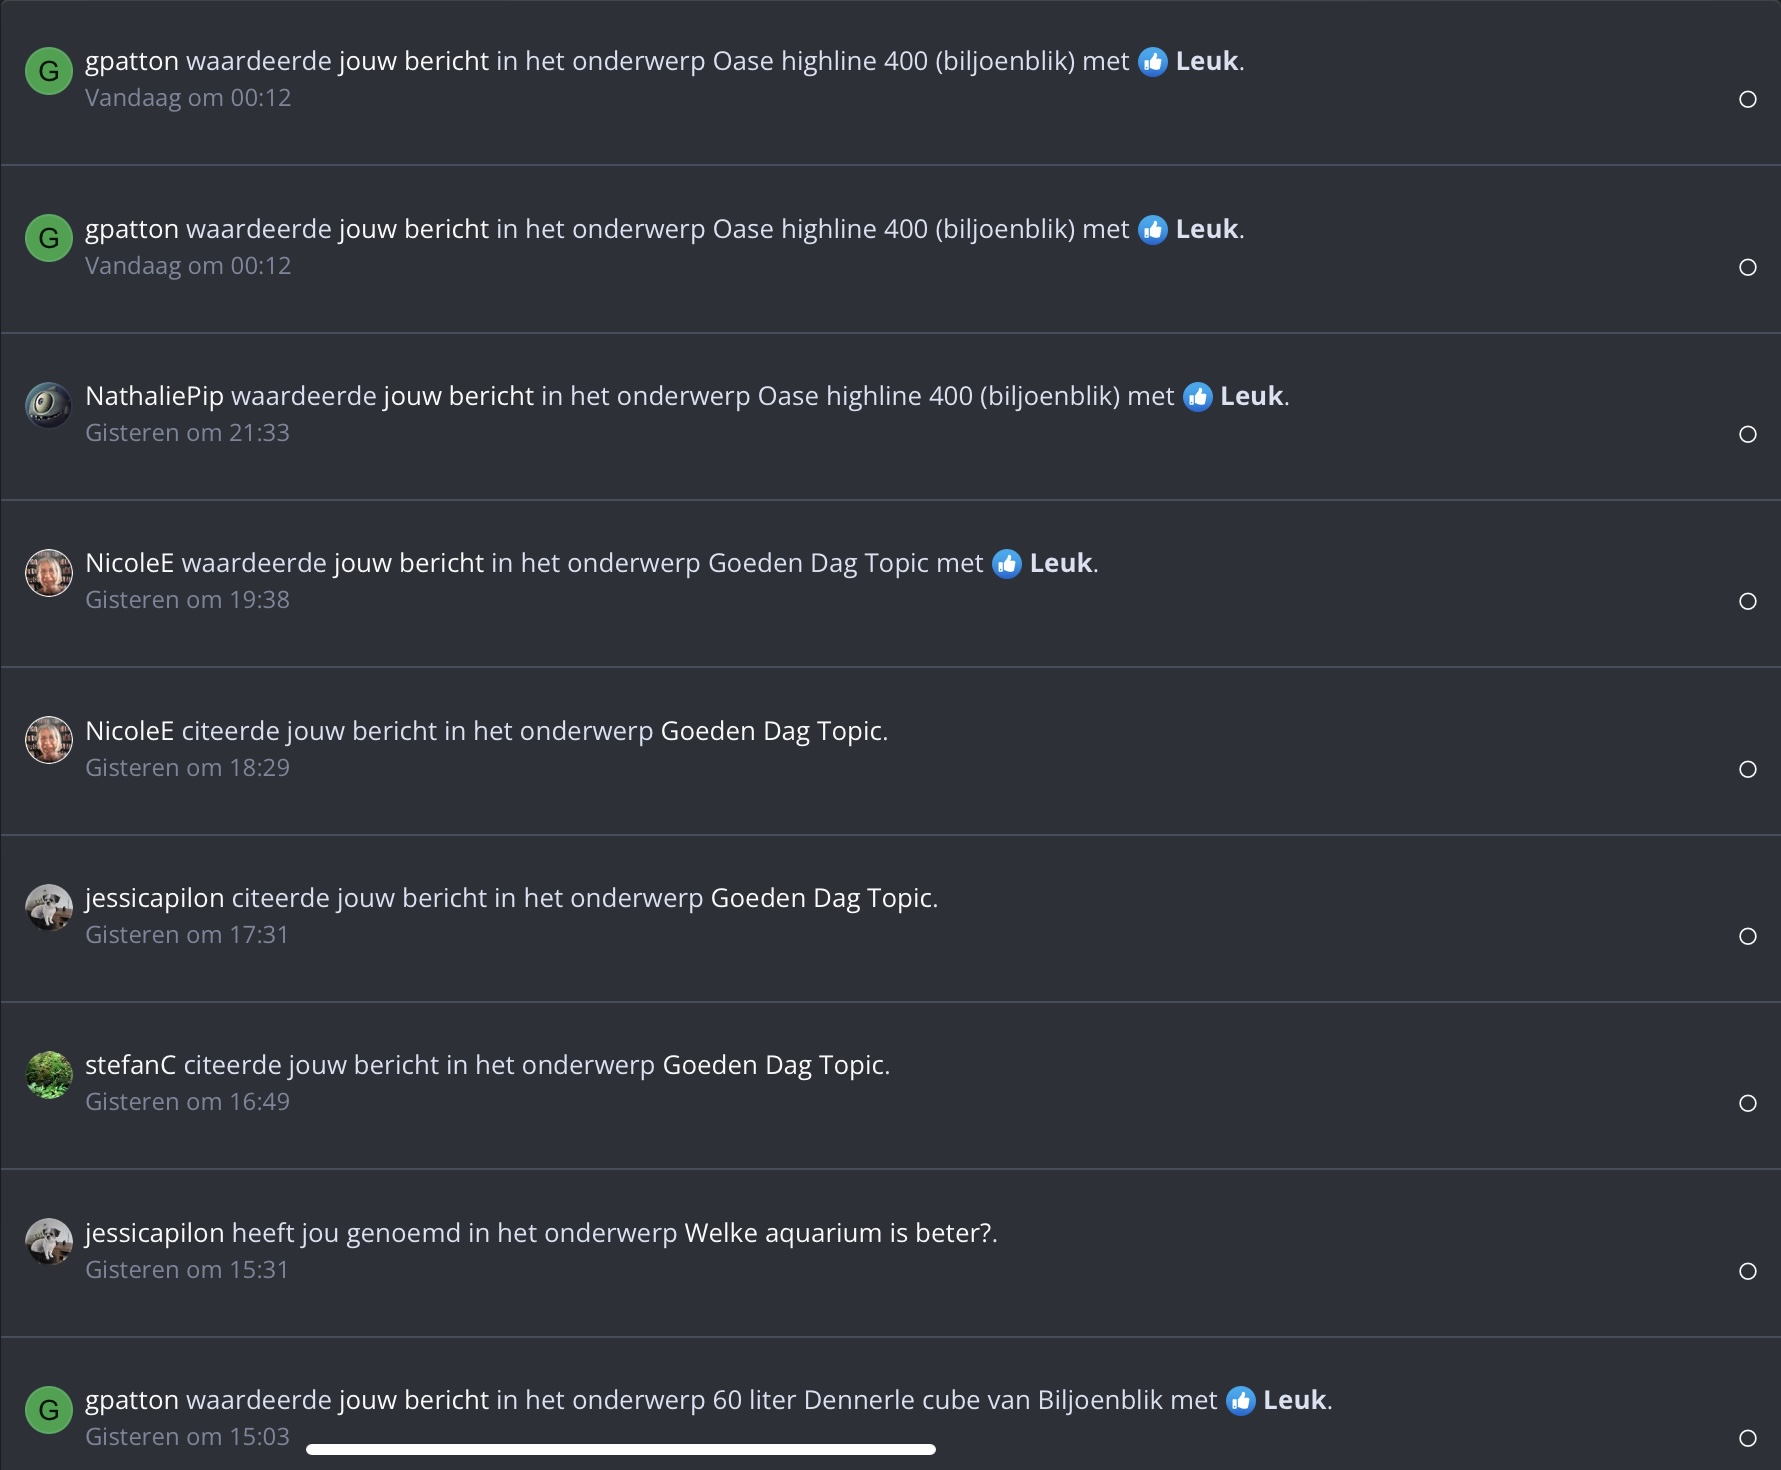Viewport: 1781px width, 1470px height.
Task: Click the thumbs-up Leuk icon in NathaliePip's notification
Action: pos(1197,397)
